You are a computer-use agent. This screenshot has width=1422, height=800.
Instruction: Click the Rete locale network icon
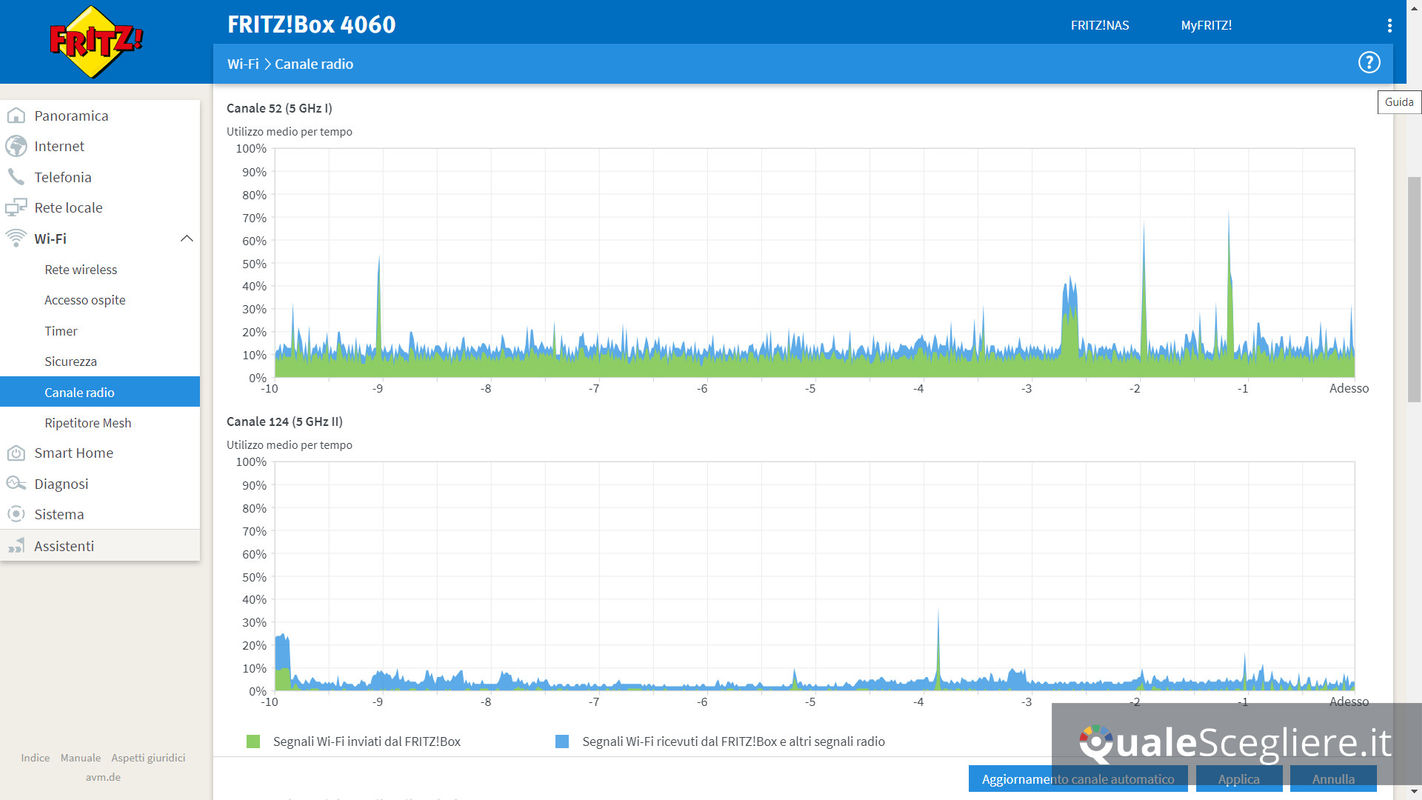16,208
